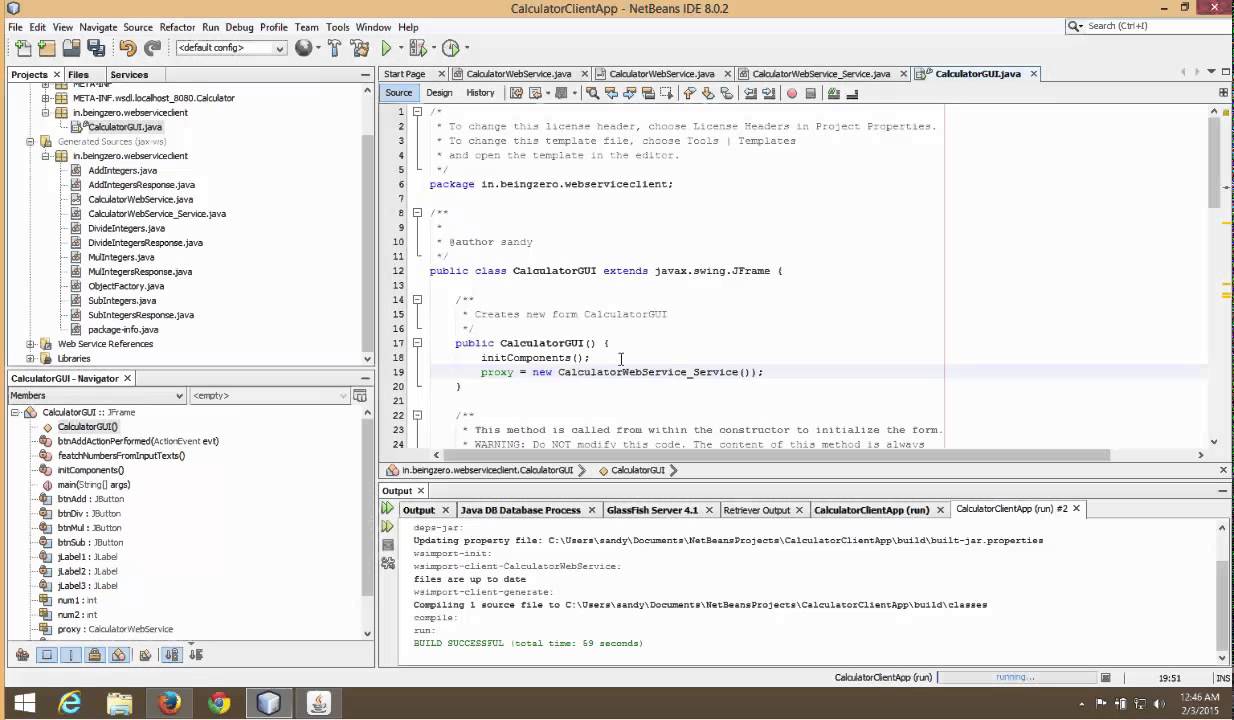Switch to GlassFish Server 4.1 output tab

(652, 510)
